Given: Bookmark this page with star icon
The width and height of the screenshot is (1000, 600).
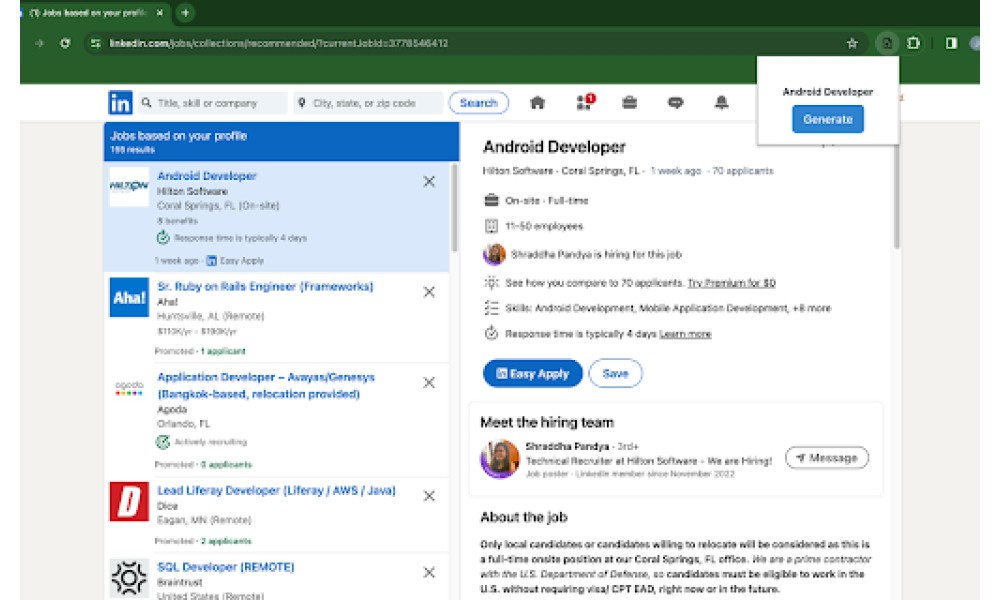Looking at the screenshot, I should (x=852, y=43).
